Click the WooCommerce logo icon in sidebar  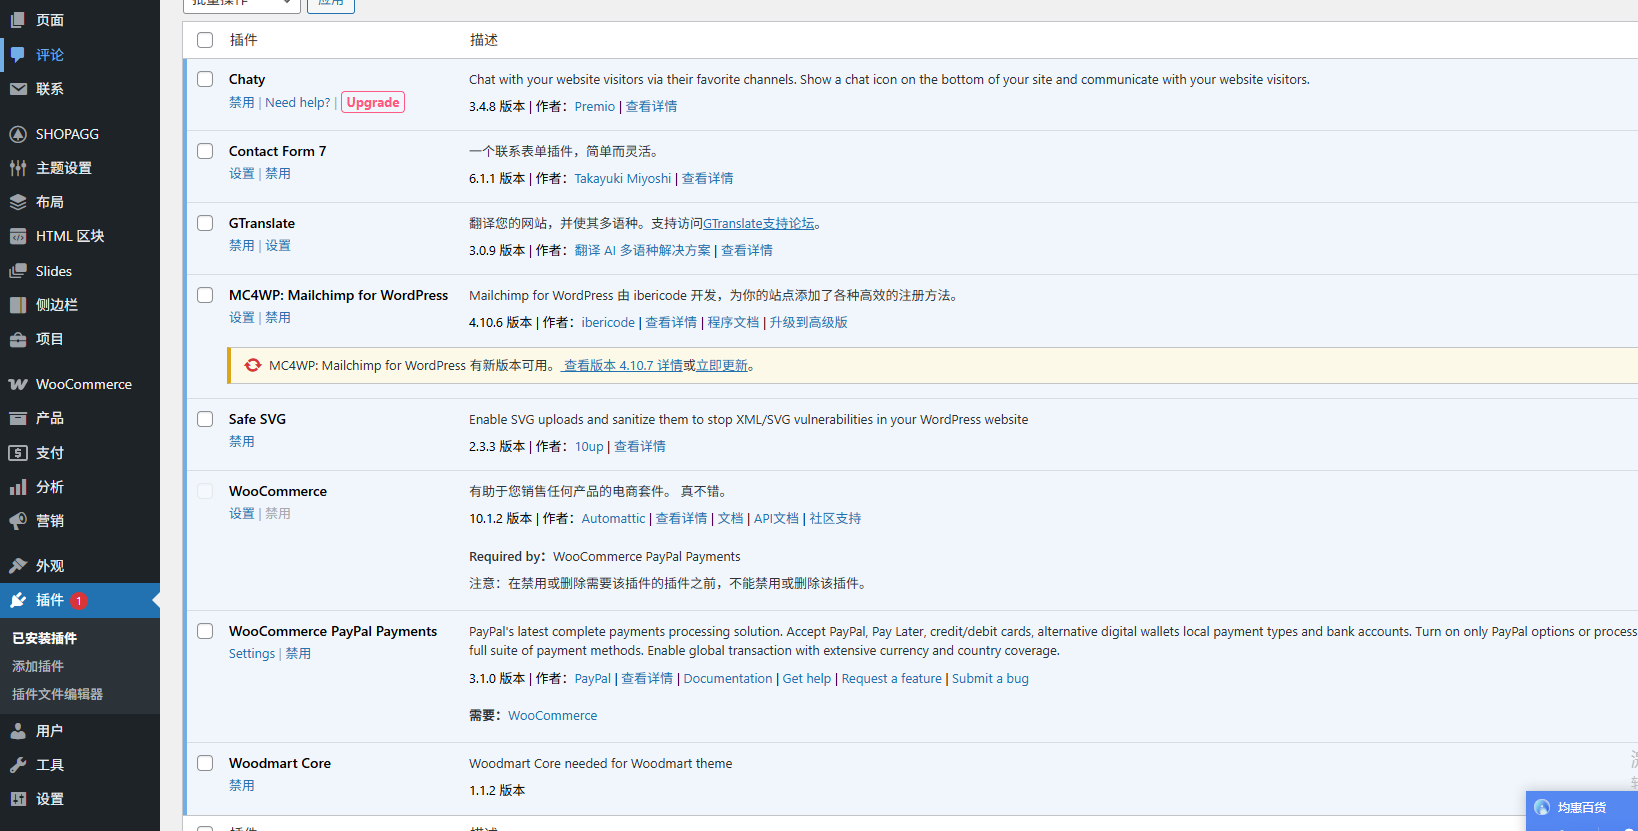18,384
